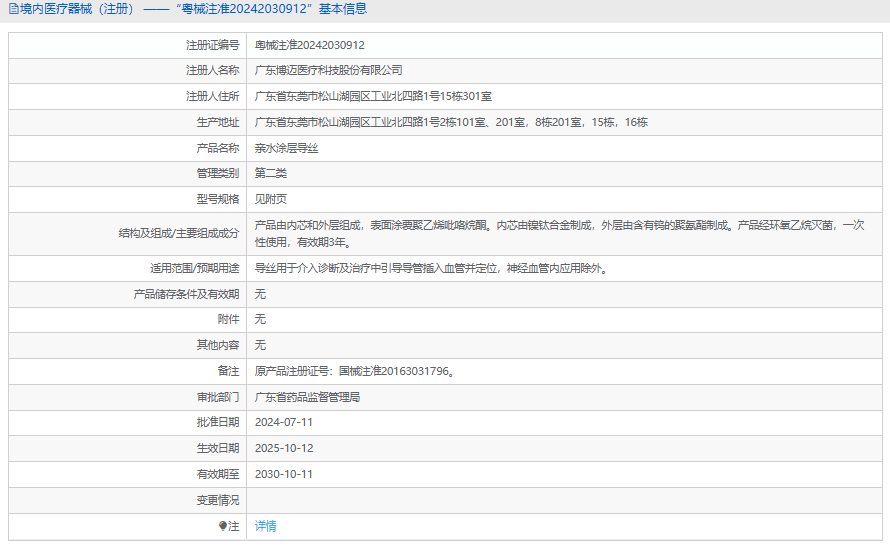Click the 产品储存条件及有效期 label
Screen dimensions: 890x550
pyautogui.click(x=186, y=294)
